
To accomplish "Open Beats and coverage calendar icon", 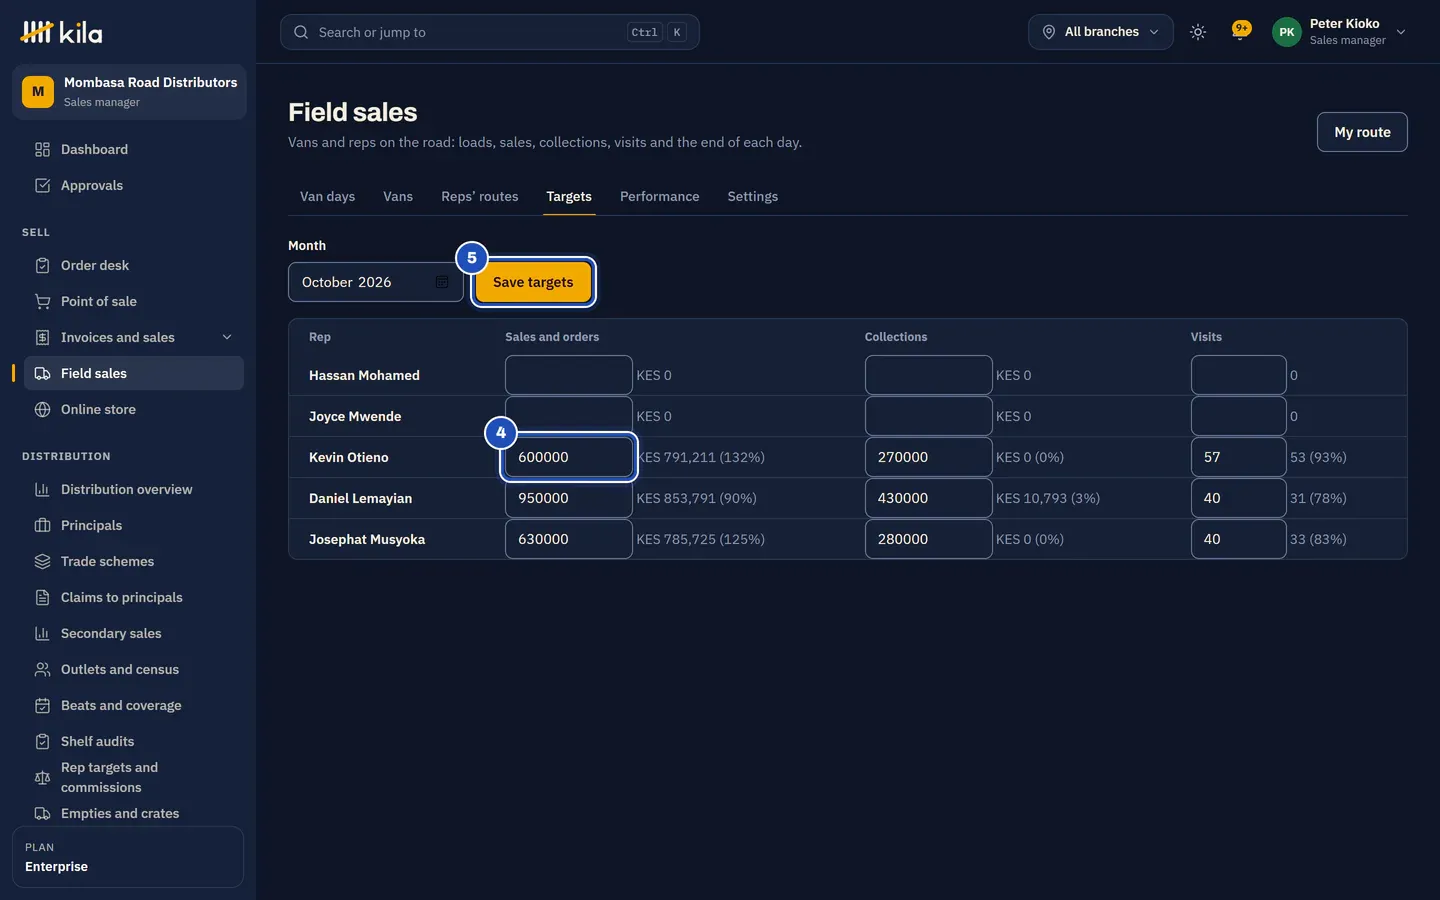I will [42, 705].
